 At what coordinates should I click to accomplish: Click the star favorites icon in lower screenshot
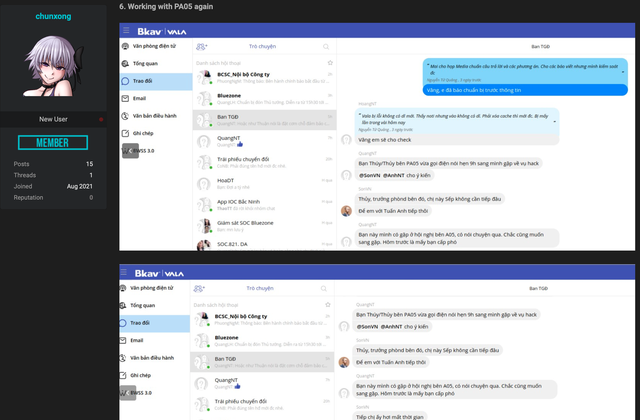(x=328, y=305)
